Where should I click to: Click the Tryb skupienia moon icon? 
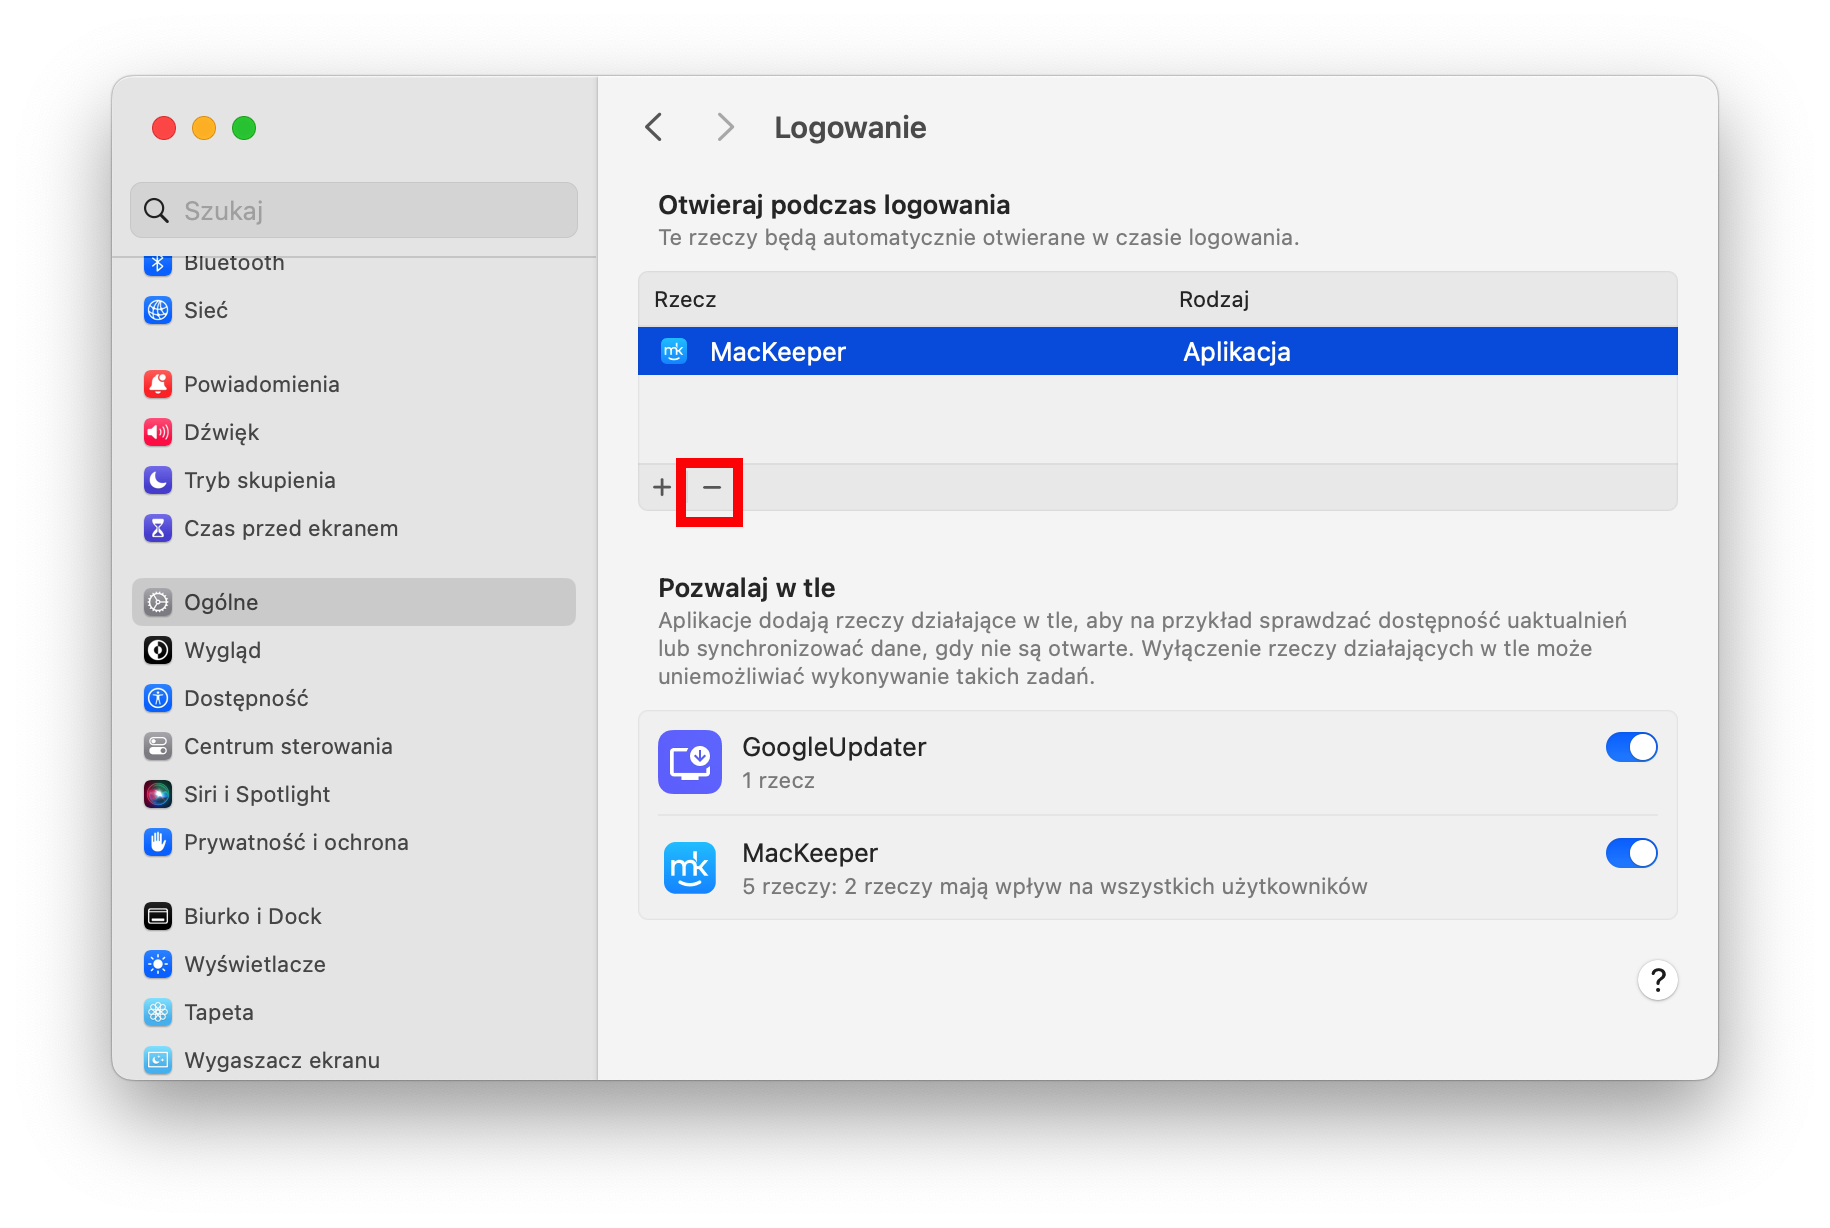[158, 480]
